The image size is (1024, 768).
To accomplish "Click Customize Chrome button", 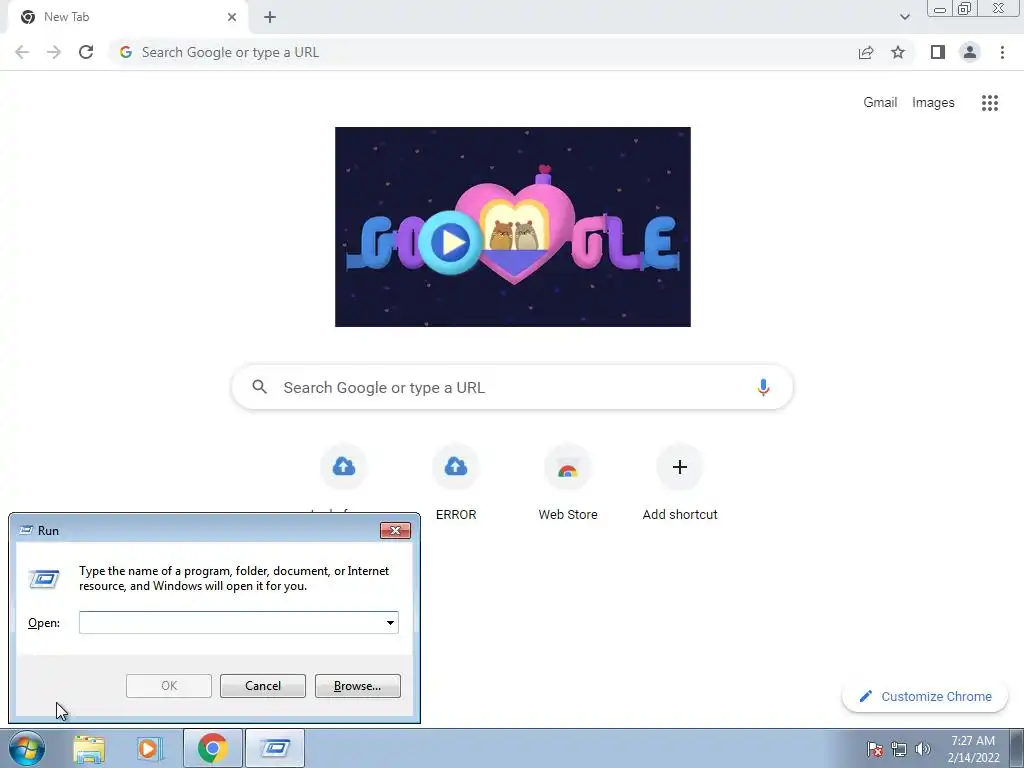I will coord(925,696).
